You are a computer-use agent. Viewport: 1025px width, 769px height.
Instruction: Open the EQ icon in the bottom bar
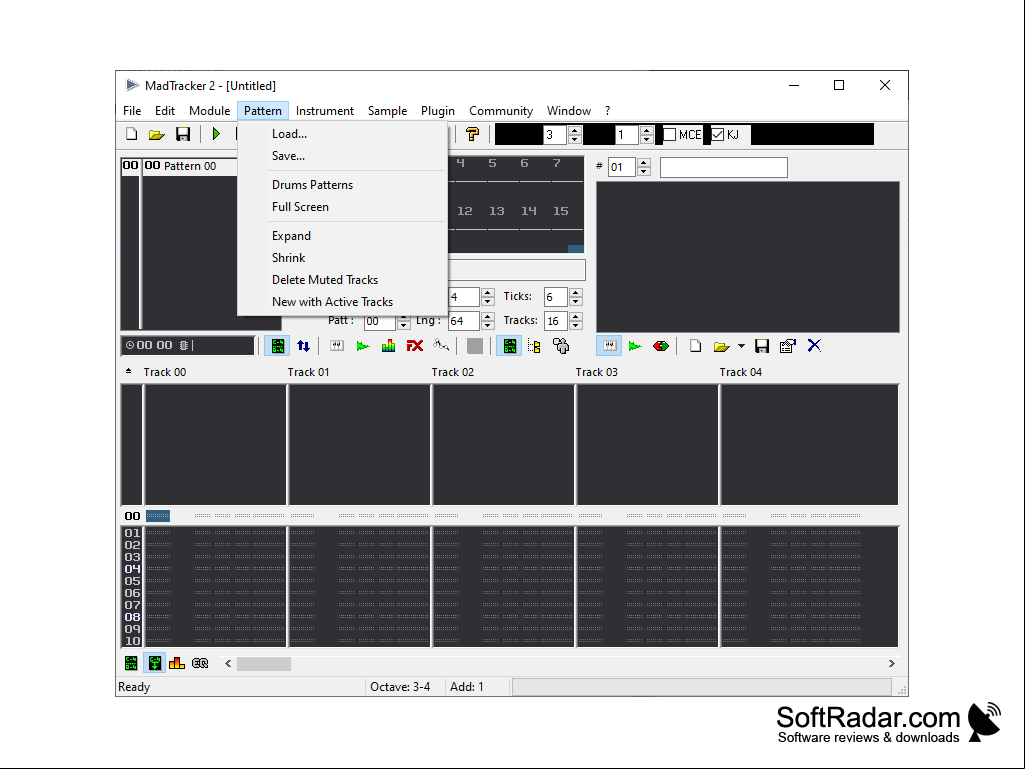tap(200, 663)
